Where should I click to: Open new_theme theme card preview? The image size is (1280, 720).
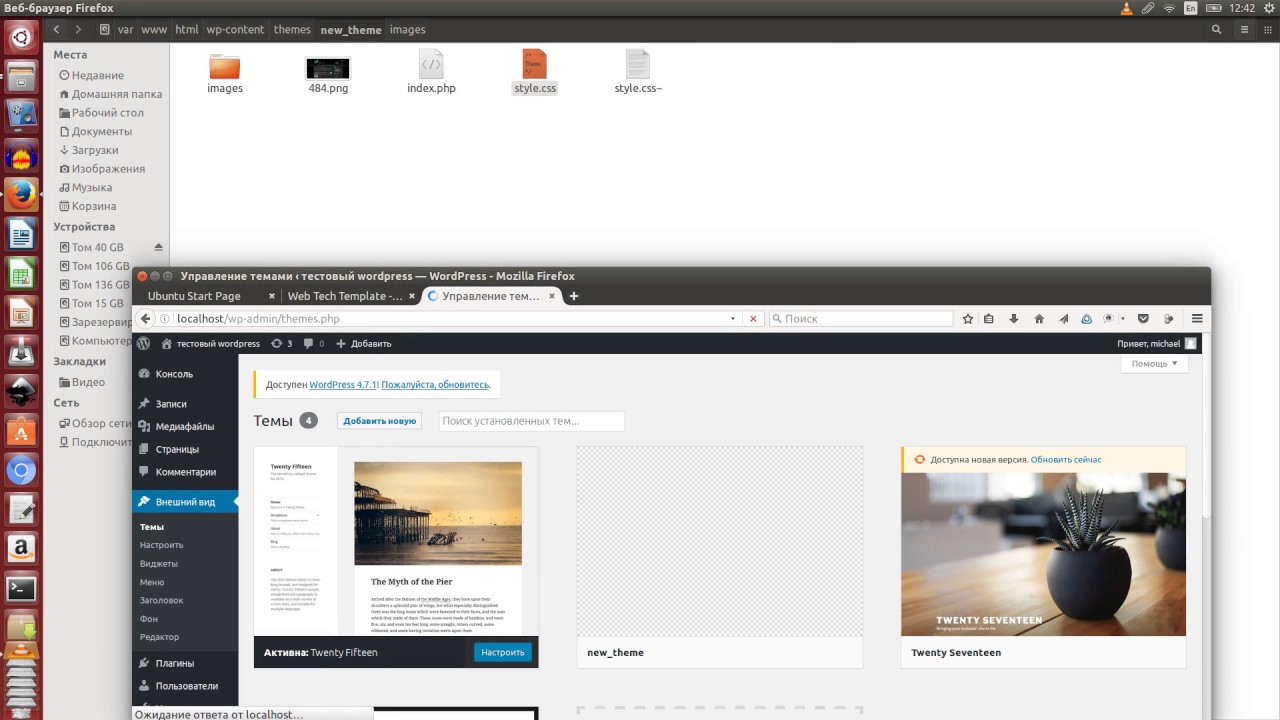(720, 542)
